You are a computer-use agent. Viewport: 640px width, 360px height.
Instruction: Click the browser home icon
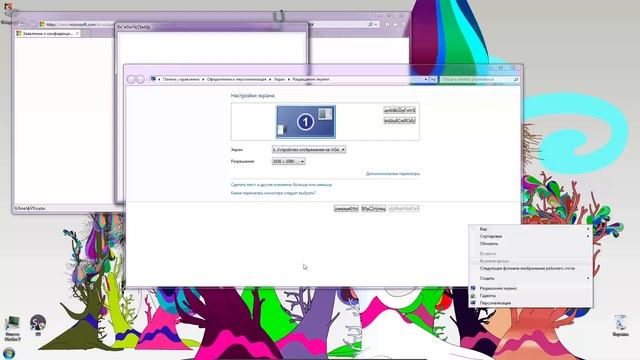(387, 24)
